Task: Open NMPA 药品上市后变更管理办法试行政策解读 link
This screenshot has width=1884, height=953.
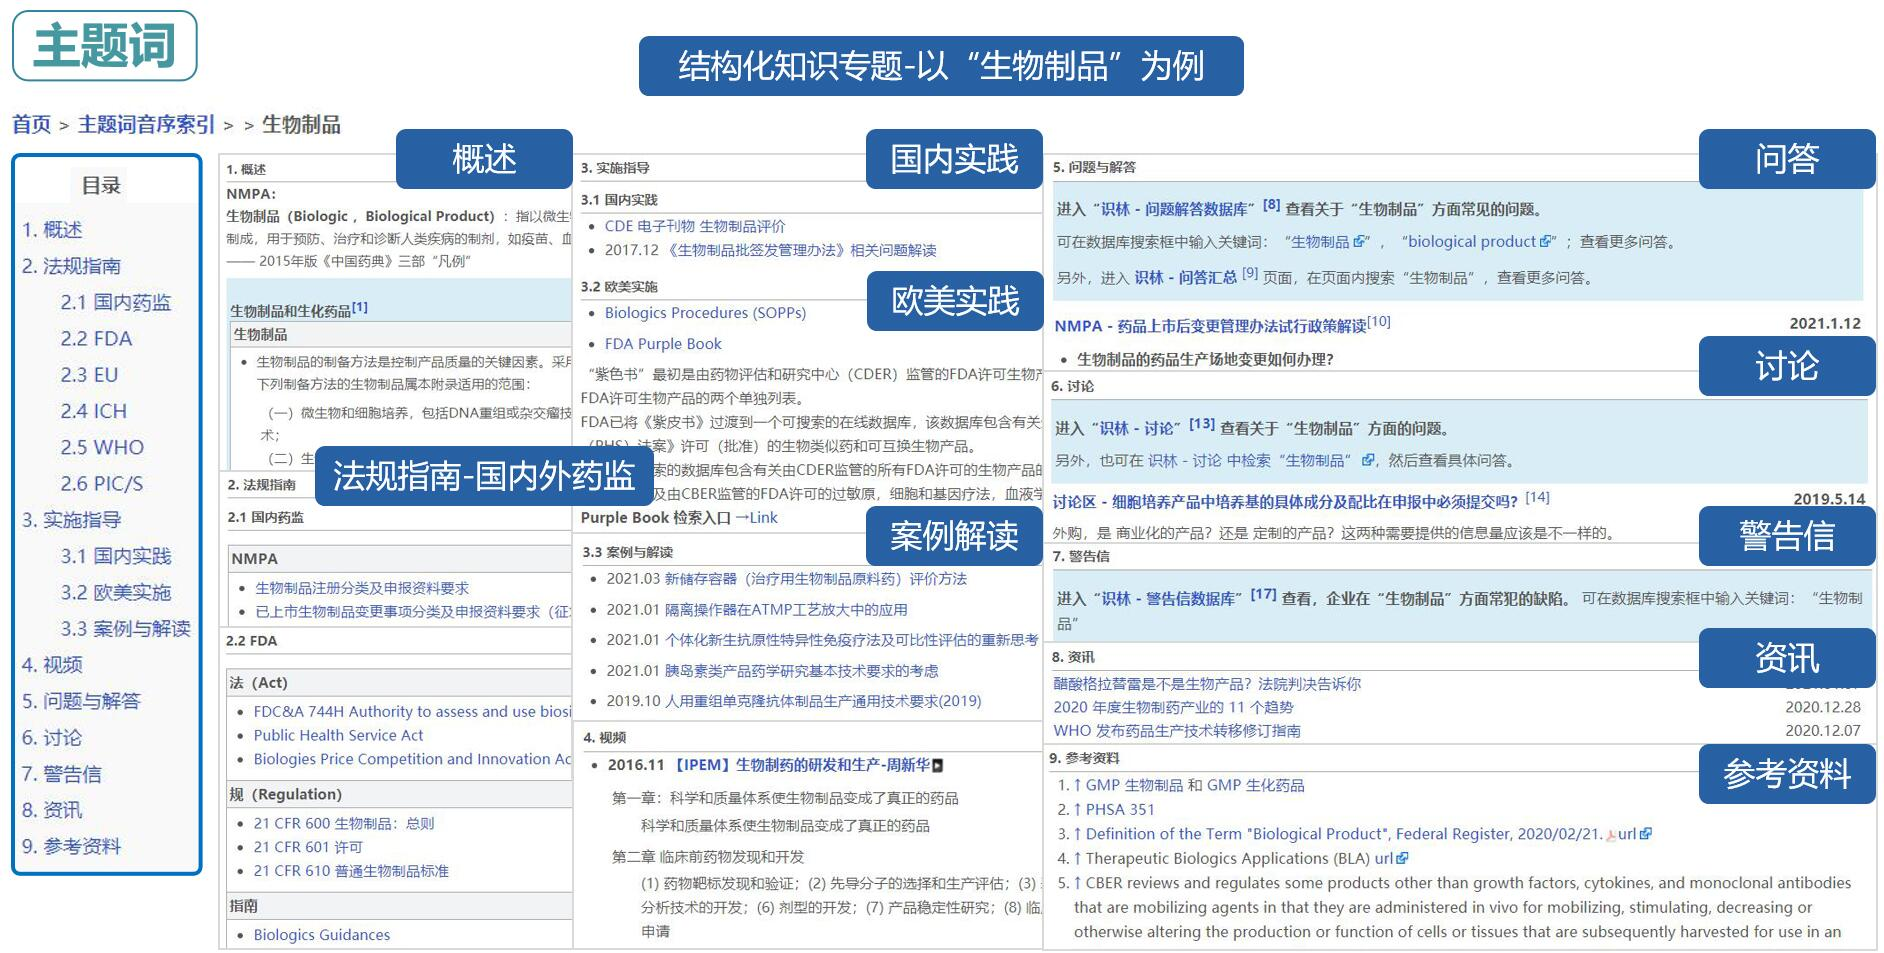Action: 1210,326
